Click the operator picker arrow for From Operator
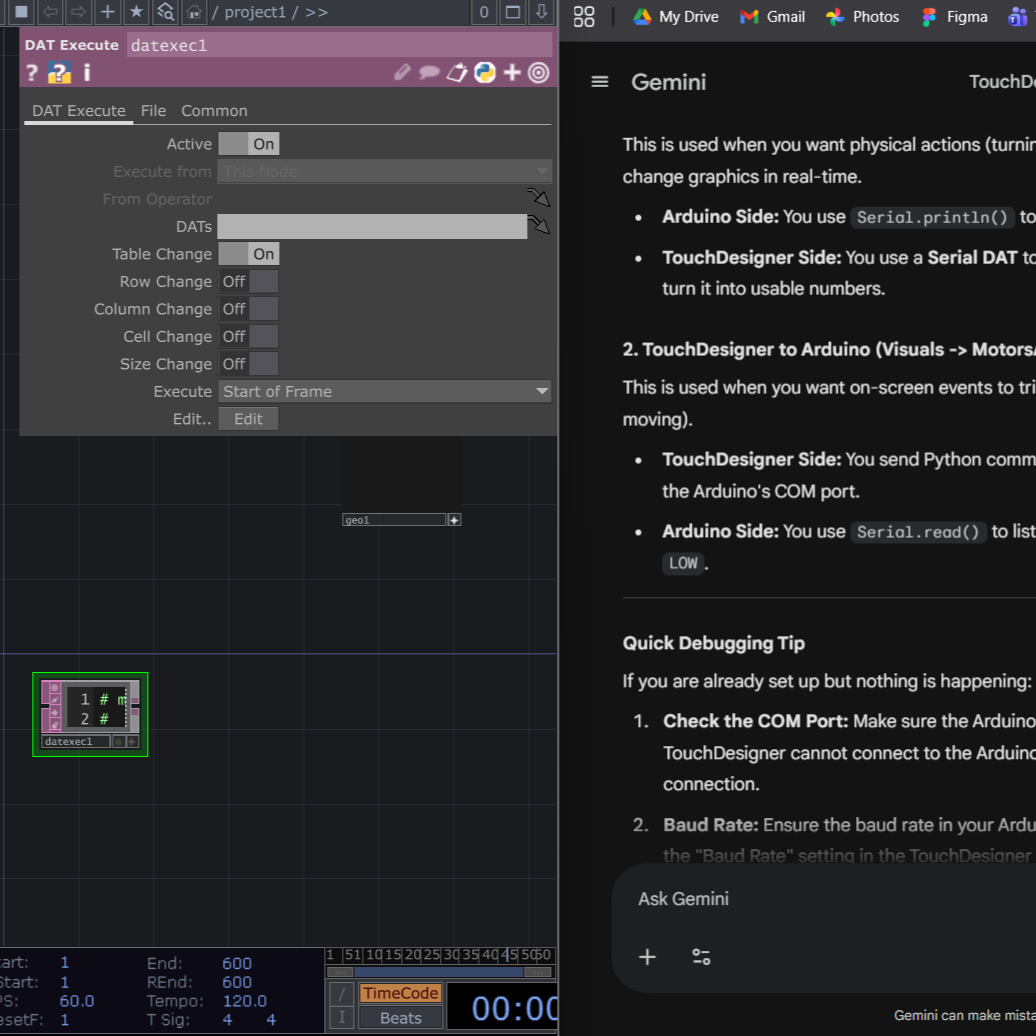Screen dimensions: 1036x1036 pos(540,198)
